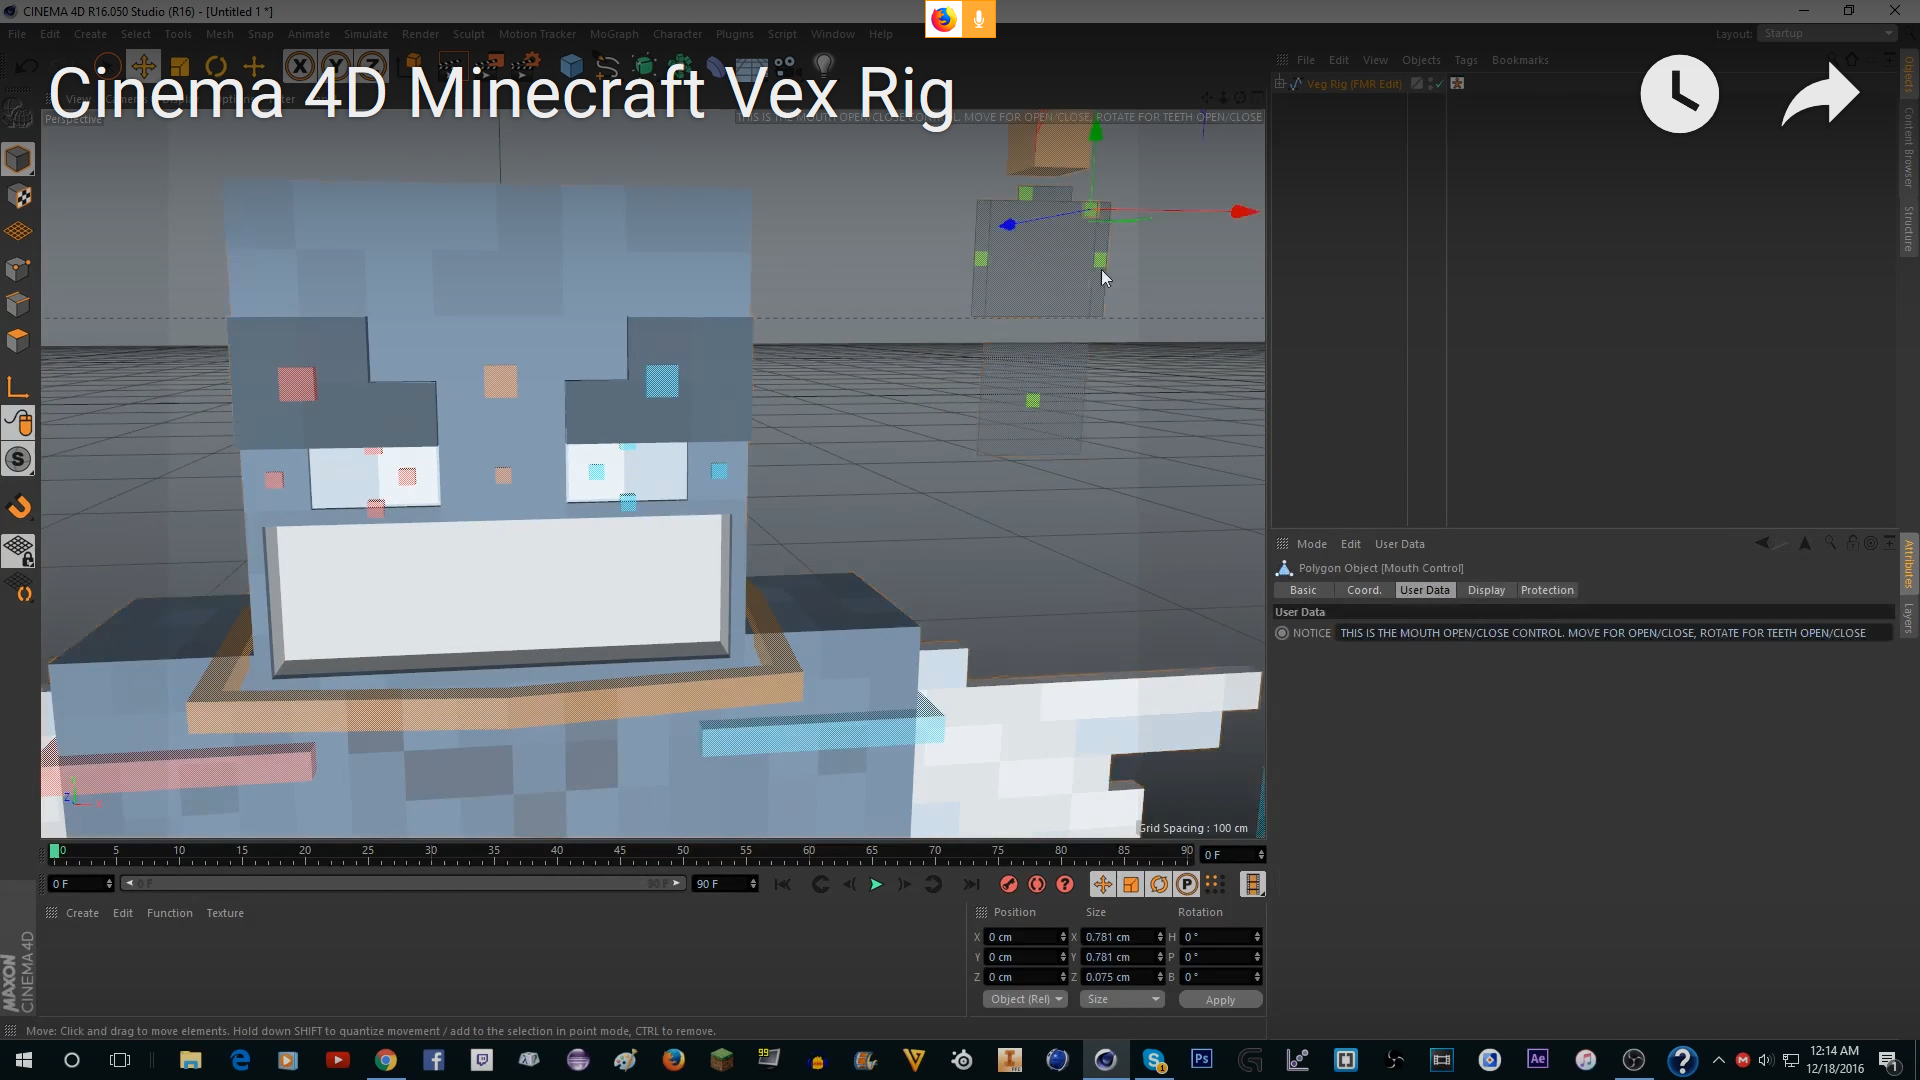
Task: Enable Snap with the S icon
Action: point(18,459)
